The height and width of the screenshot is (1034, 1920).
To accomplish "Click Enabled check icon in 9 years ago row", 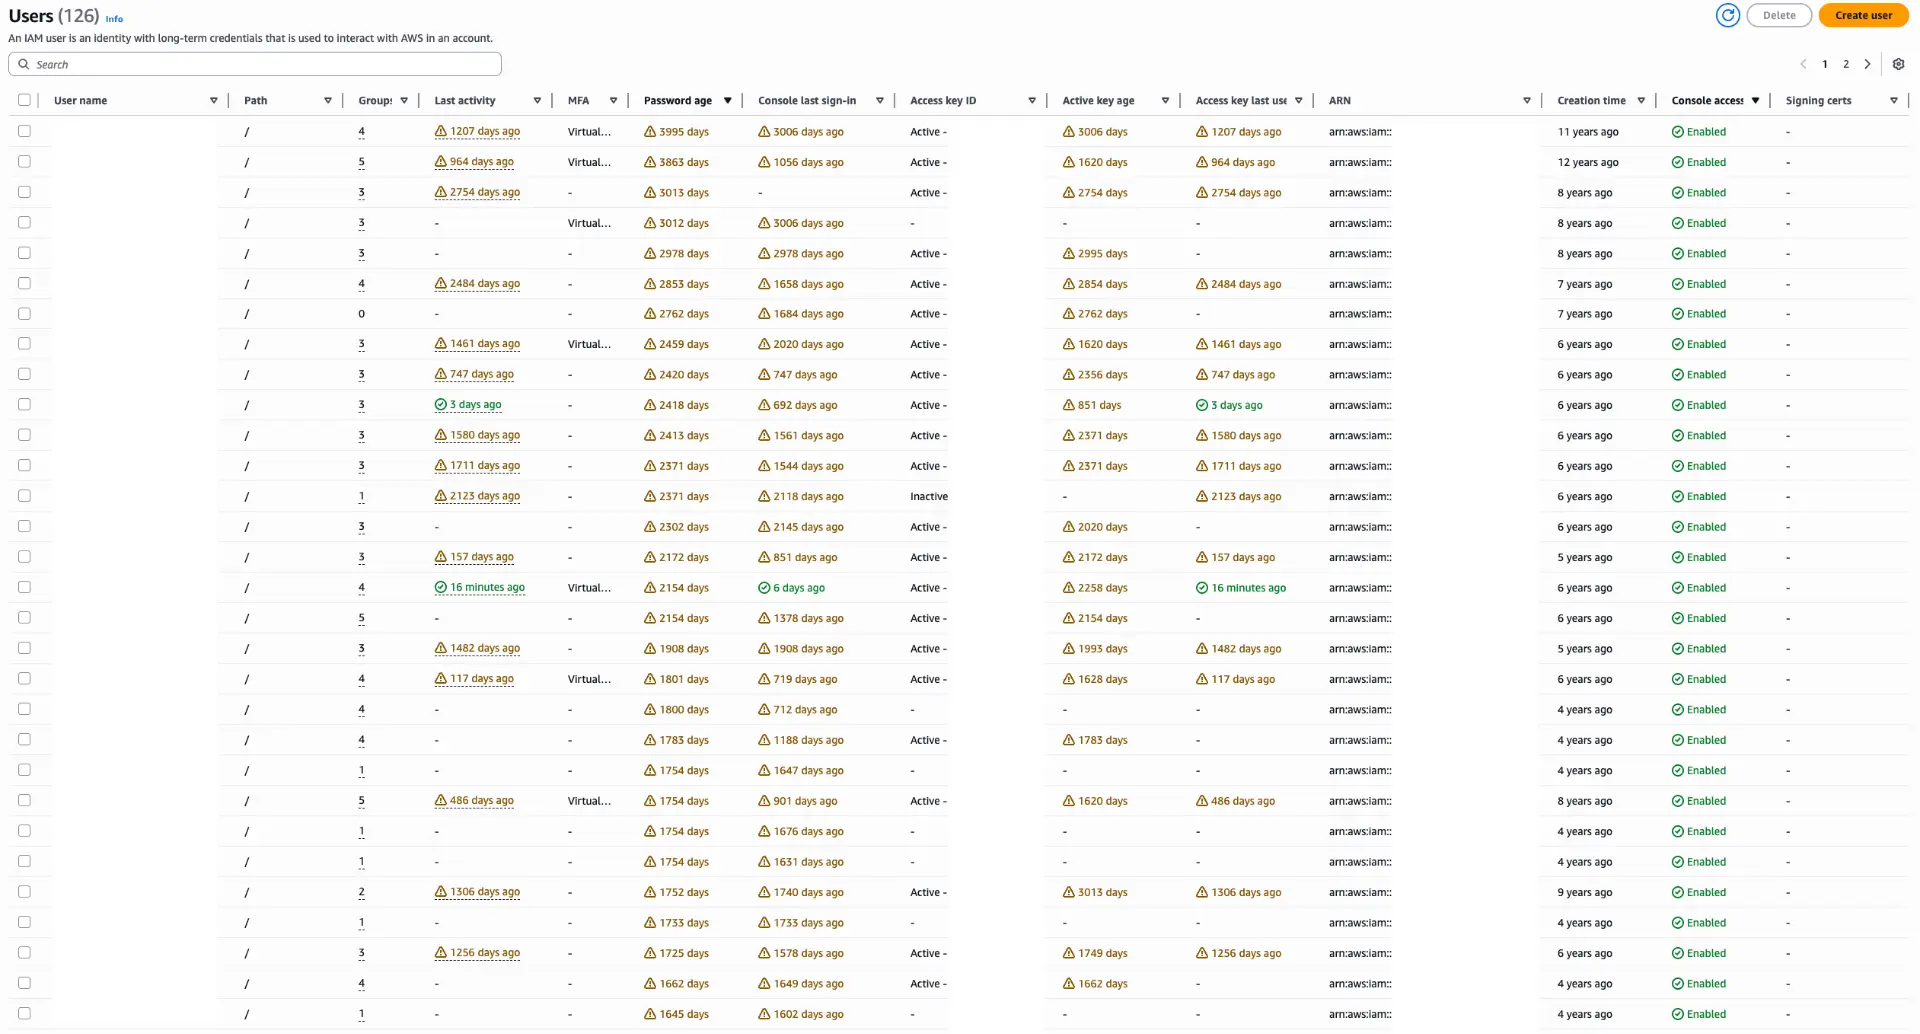I will (x=1677, y=892).
